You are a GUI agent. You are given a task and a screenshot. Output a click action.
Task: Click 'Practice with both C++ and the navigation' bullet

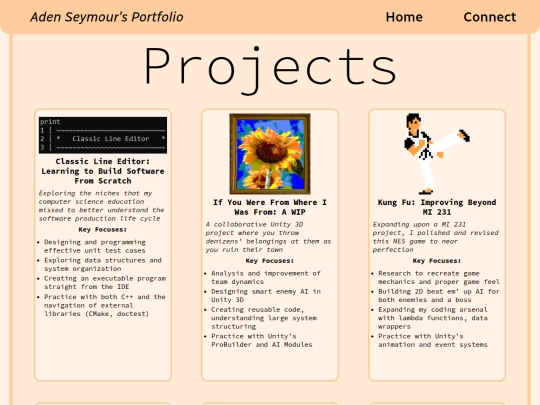tap(105, 305)
